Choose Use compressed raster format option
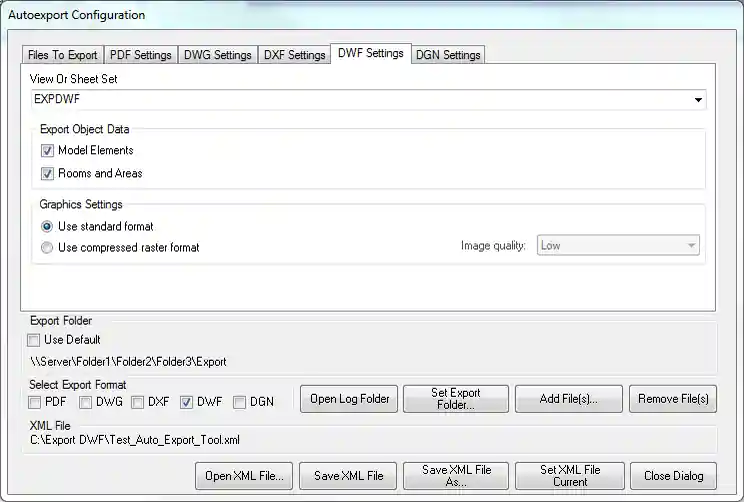The image size is (744, 502). click(47, 247)
